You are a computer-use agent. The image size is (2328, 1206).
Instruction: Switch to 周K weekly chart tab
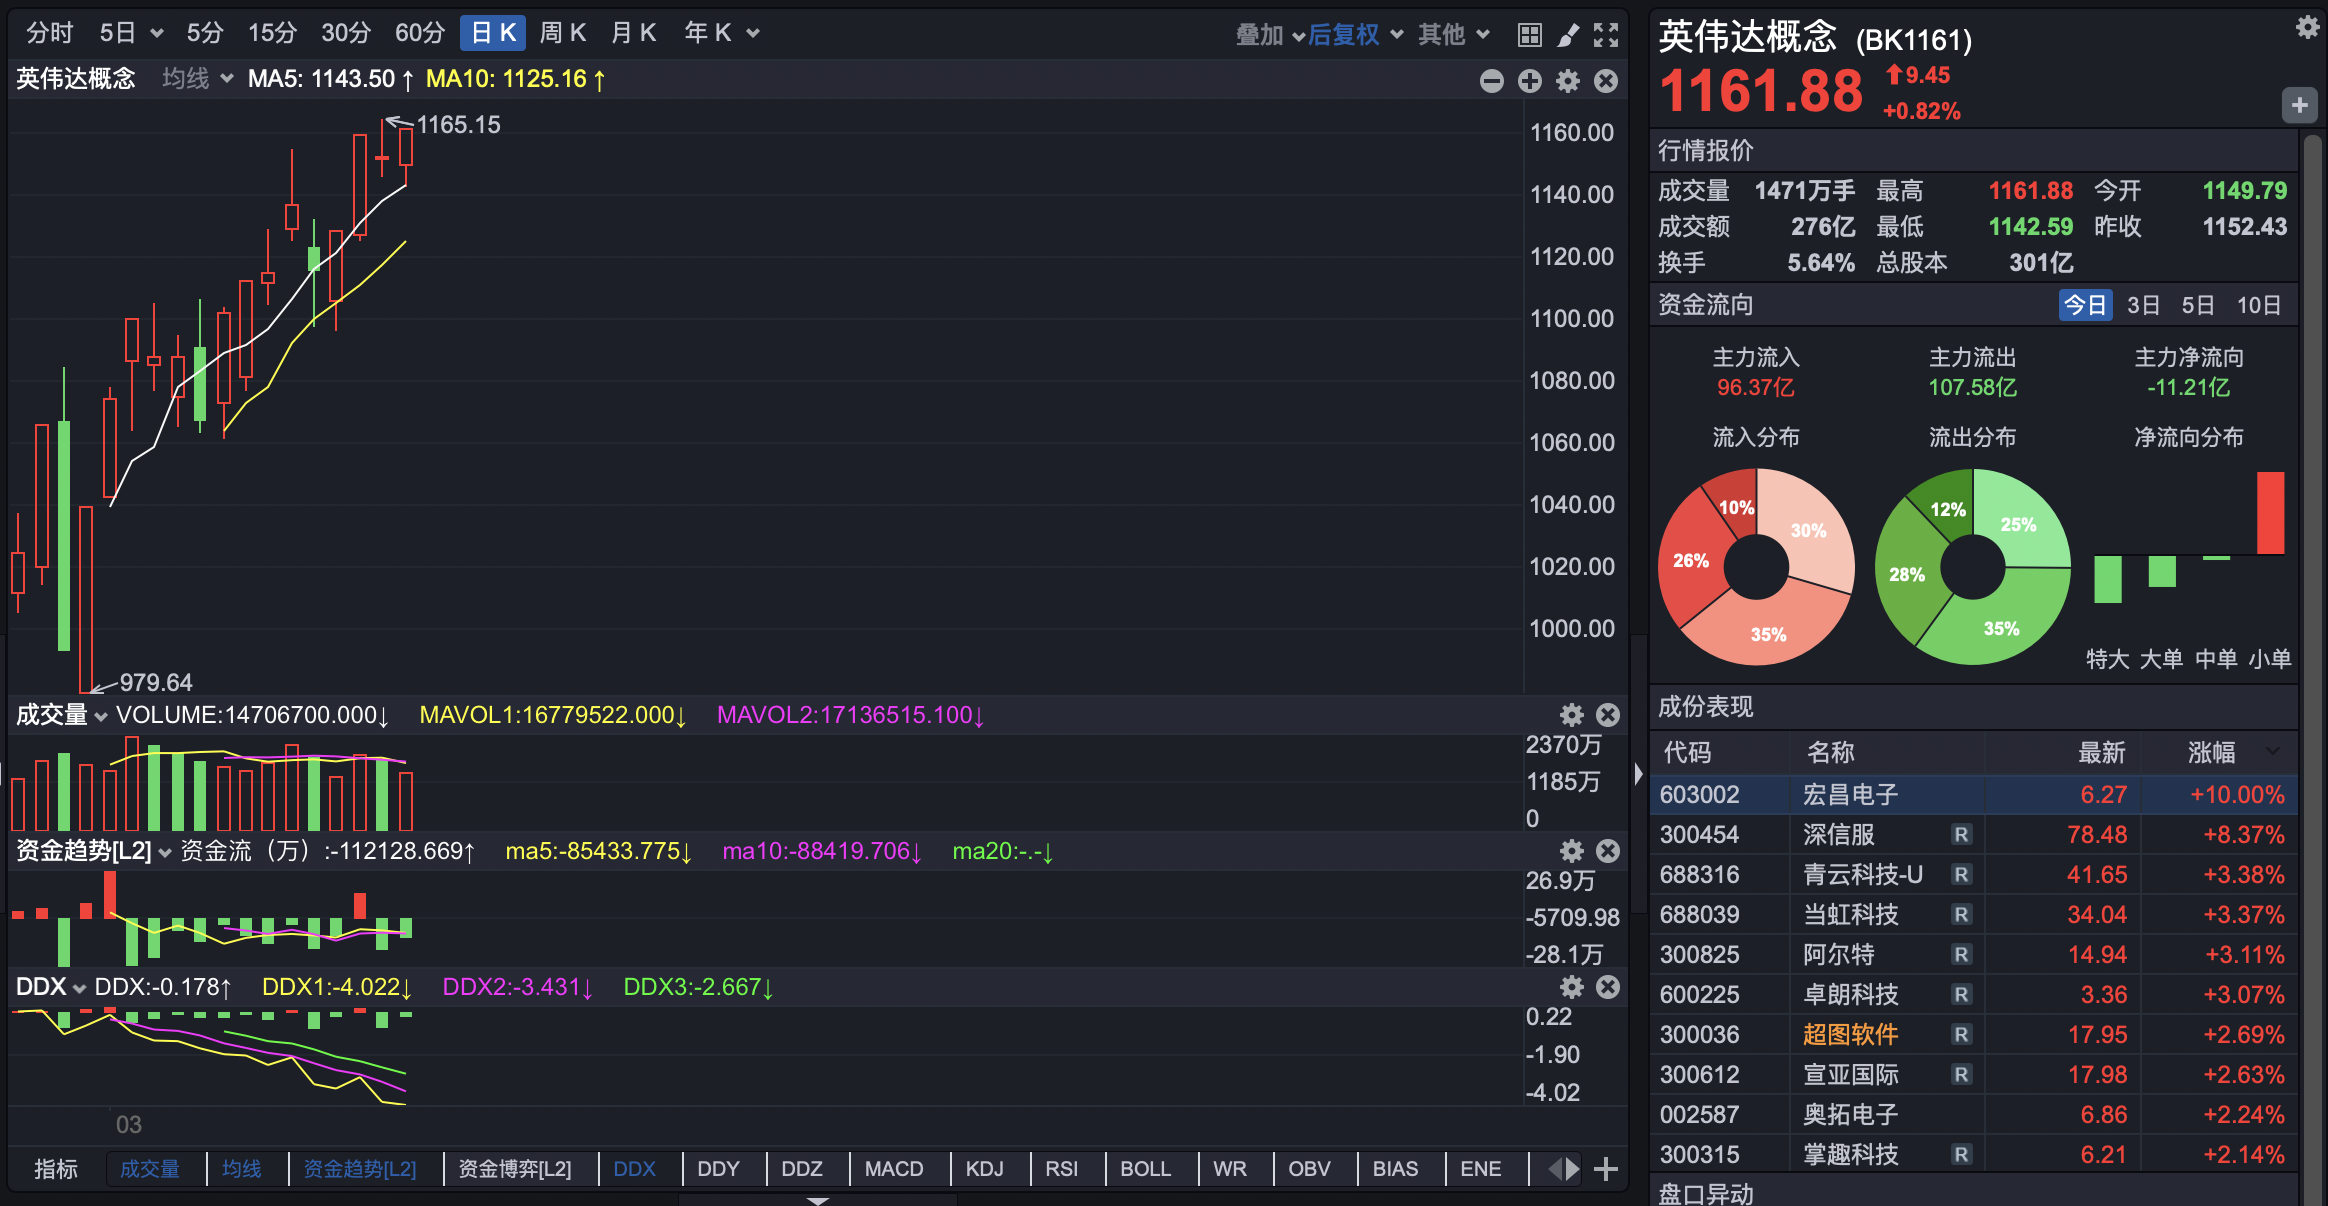coord(562,33)
